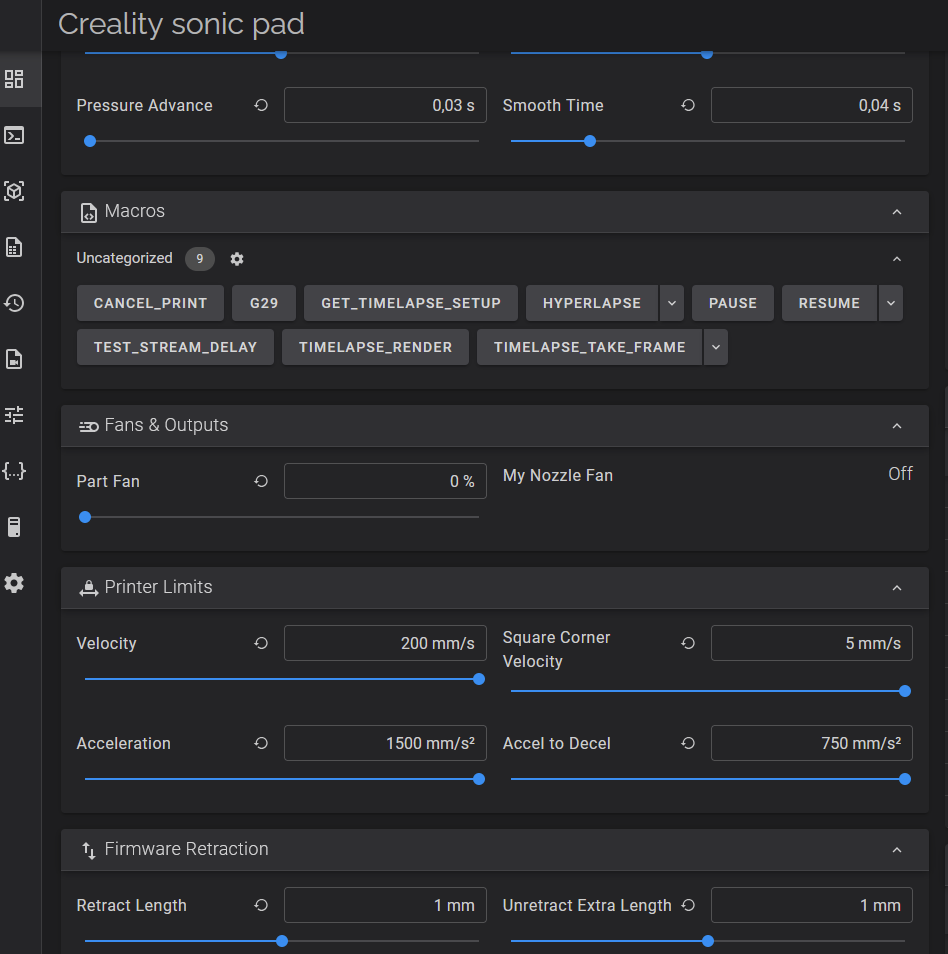Open the Console page from sidebar
The height and width of the screenshot is (954, 948).
point(14,135)
